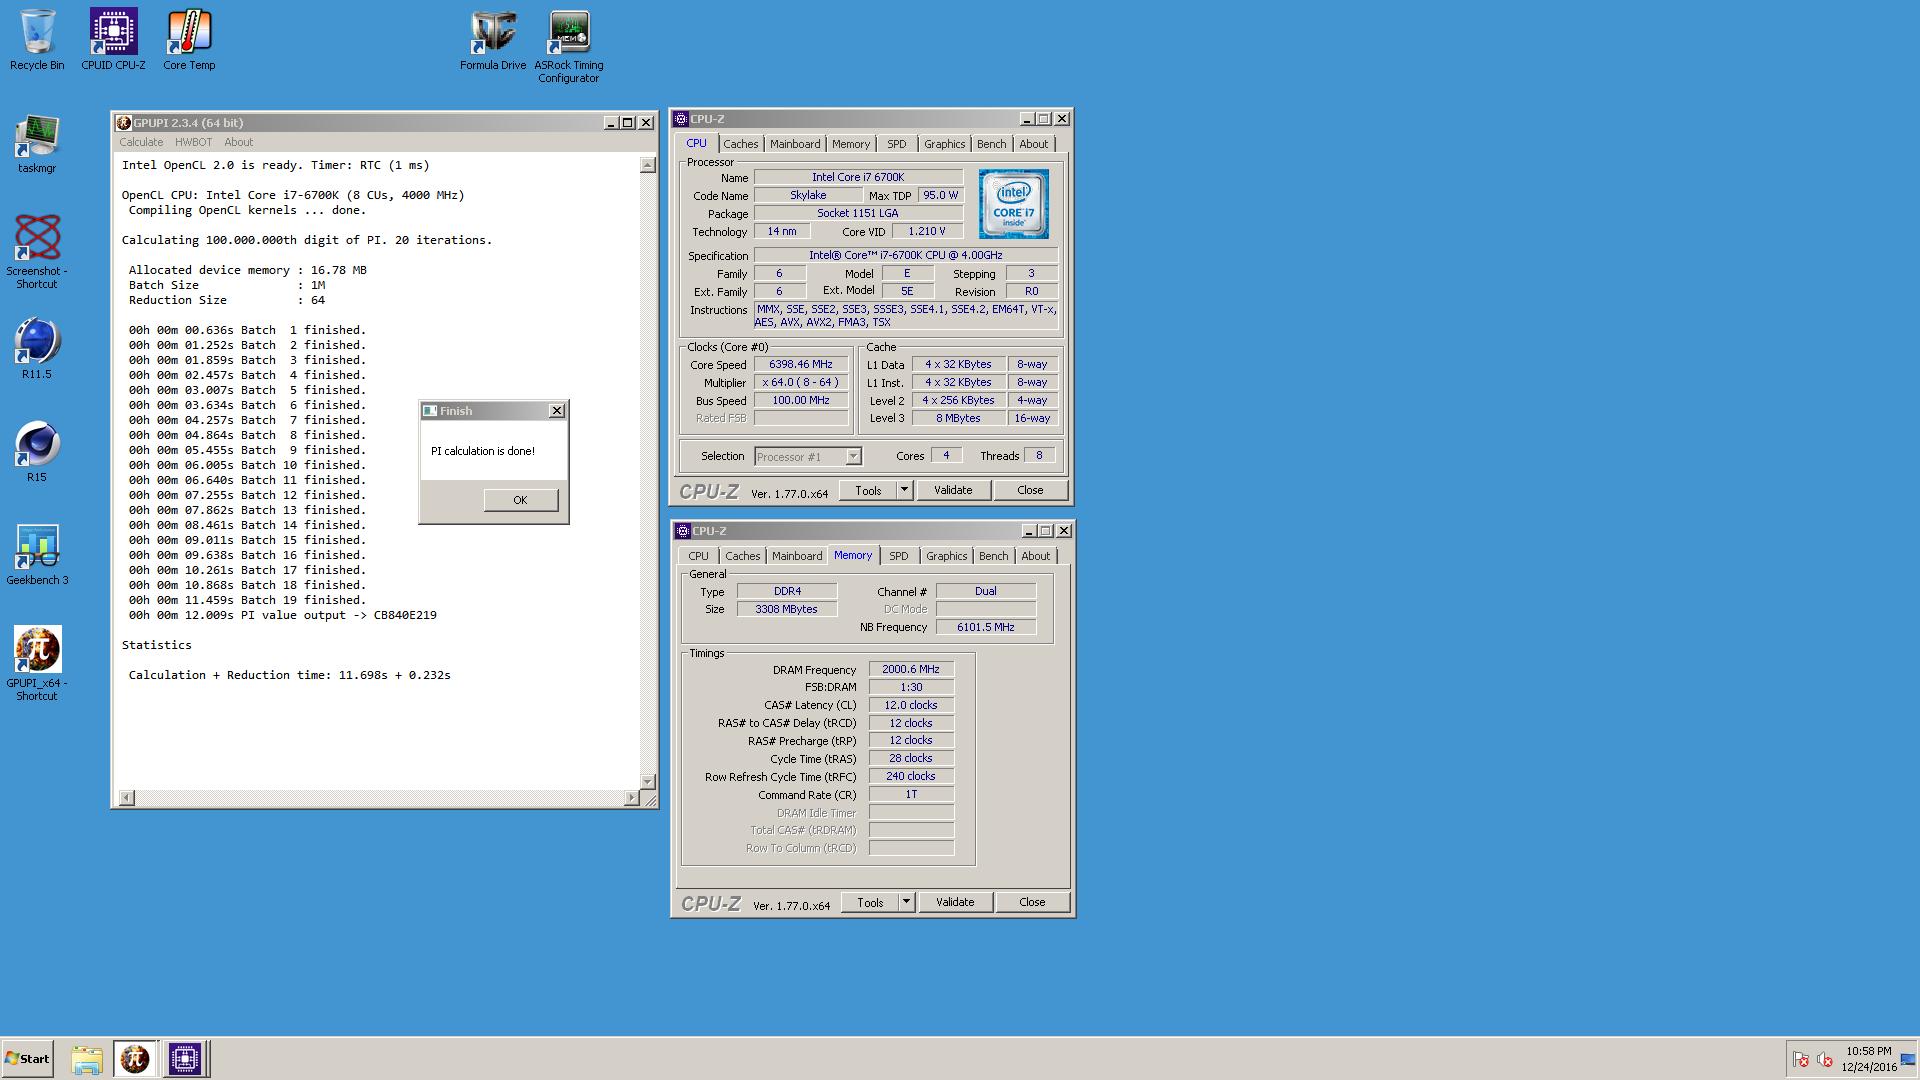1920x1080 pixels.
Task: Open About tab in upper CPU-Z
Action: click(1034, 144)
